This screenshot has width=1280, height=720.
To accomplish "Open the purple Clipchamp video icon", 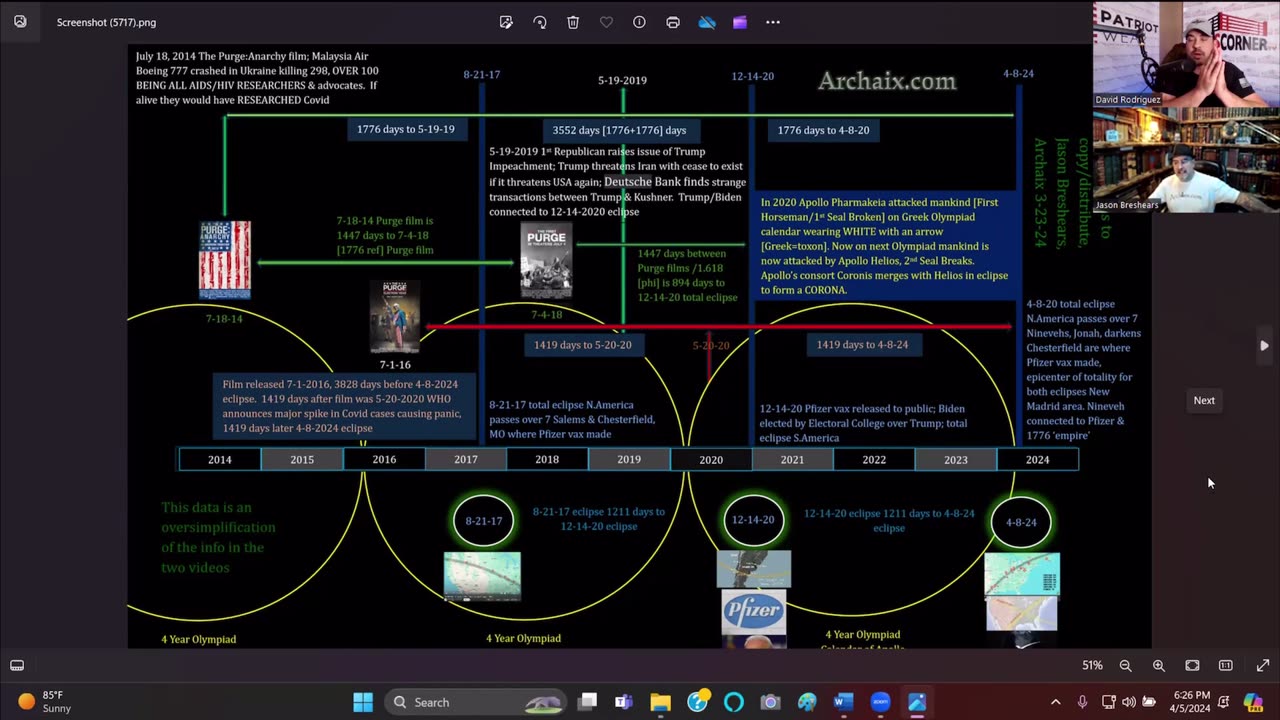I will (x=740, y=22).
